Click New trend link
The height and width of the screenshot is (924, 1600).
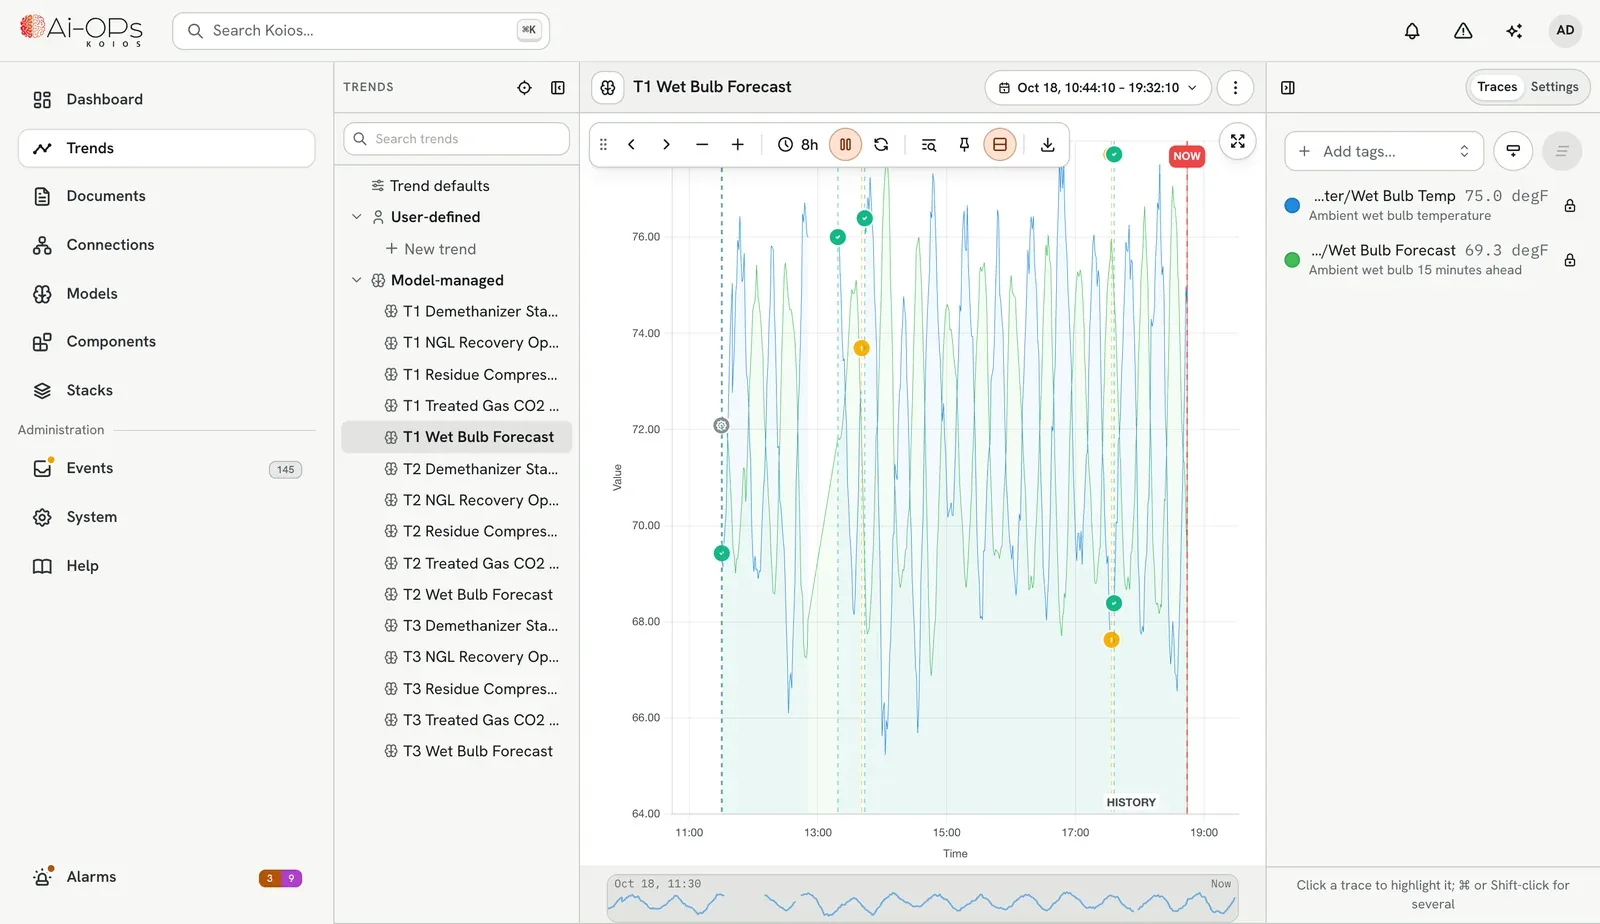(x=440, y=249)
